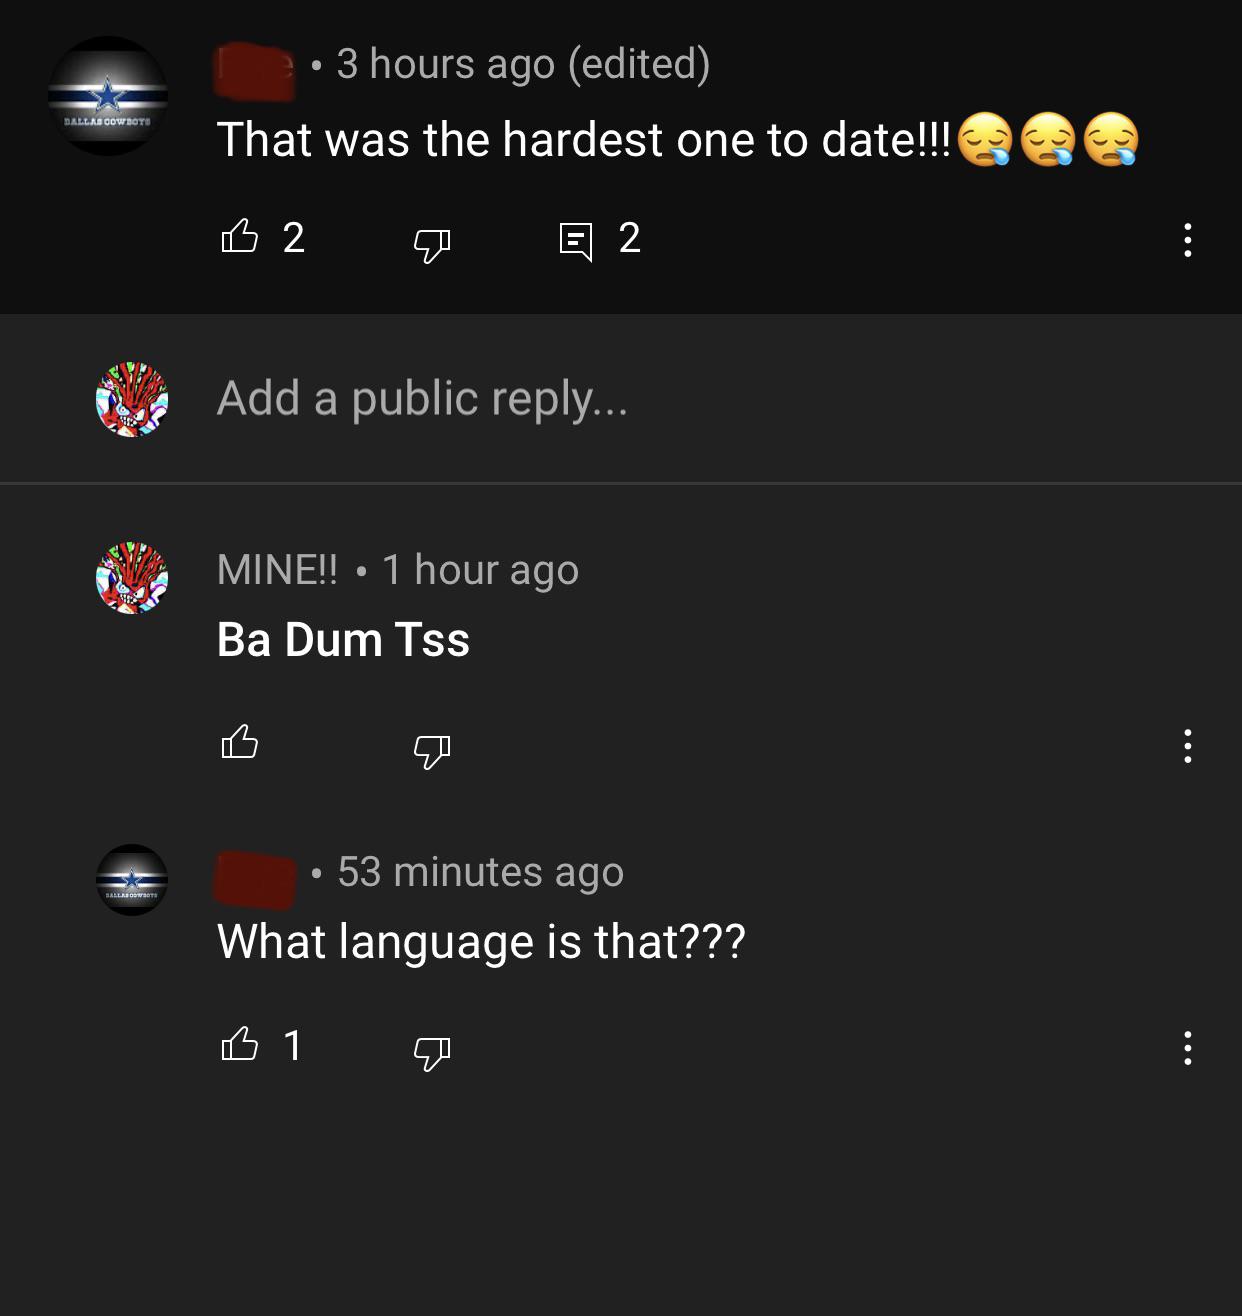The image size is (1242, 1316).
Task: Open Dallas Cowboys avatar on 53 minutes reply
Action: [132, 880]
